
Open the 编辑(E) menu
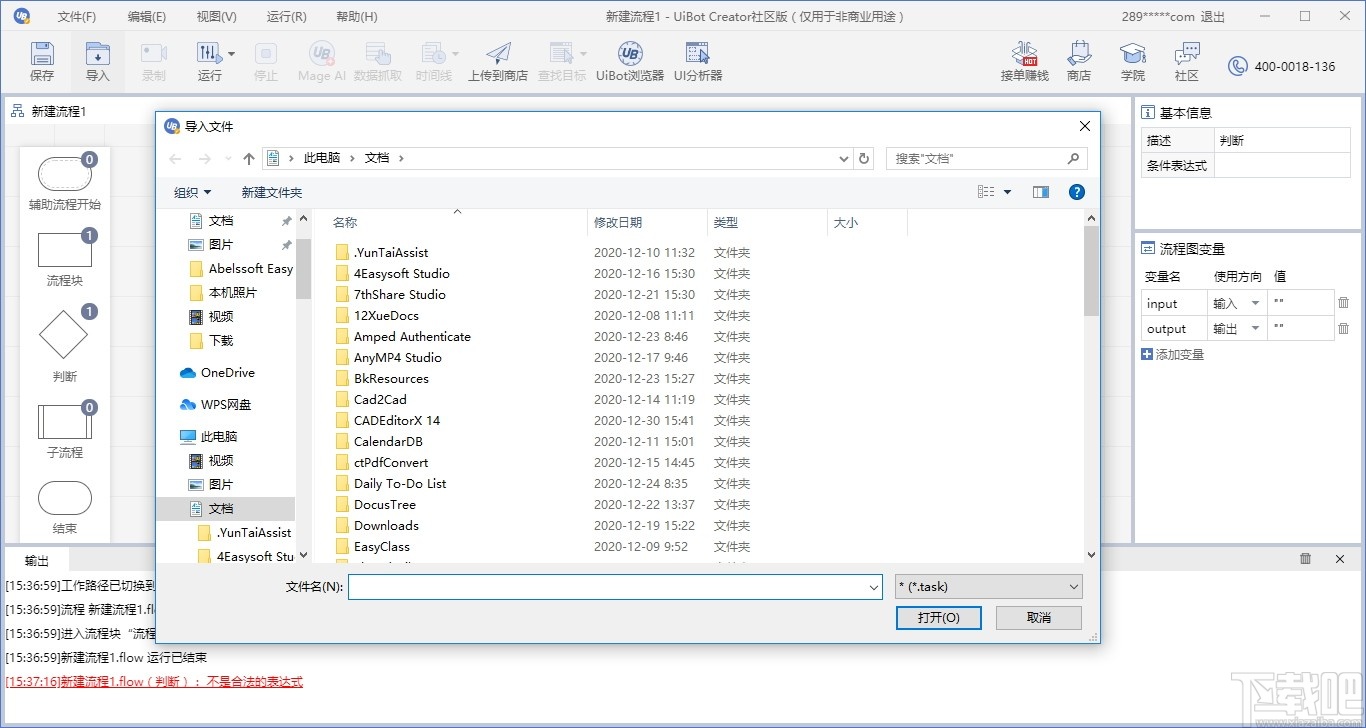pos(147,17)
